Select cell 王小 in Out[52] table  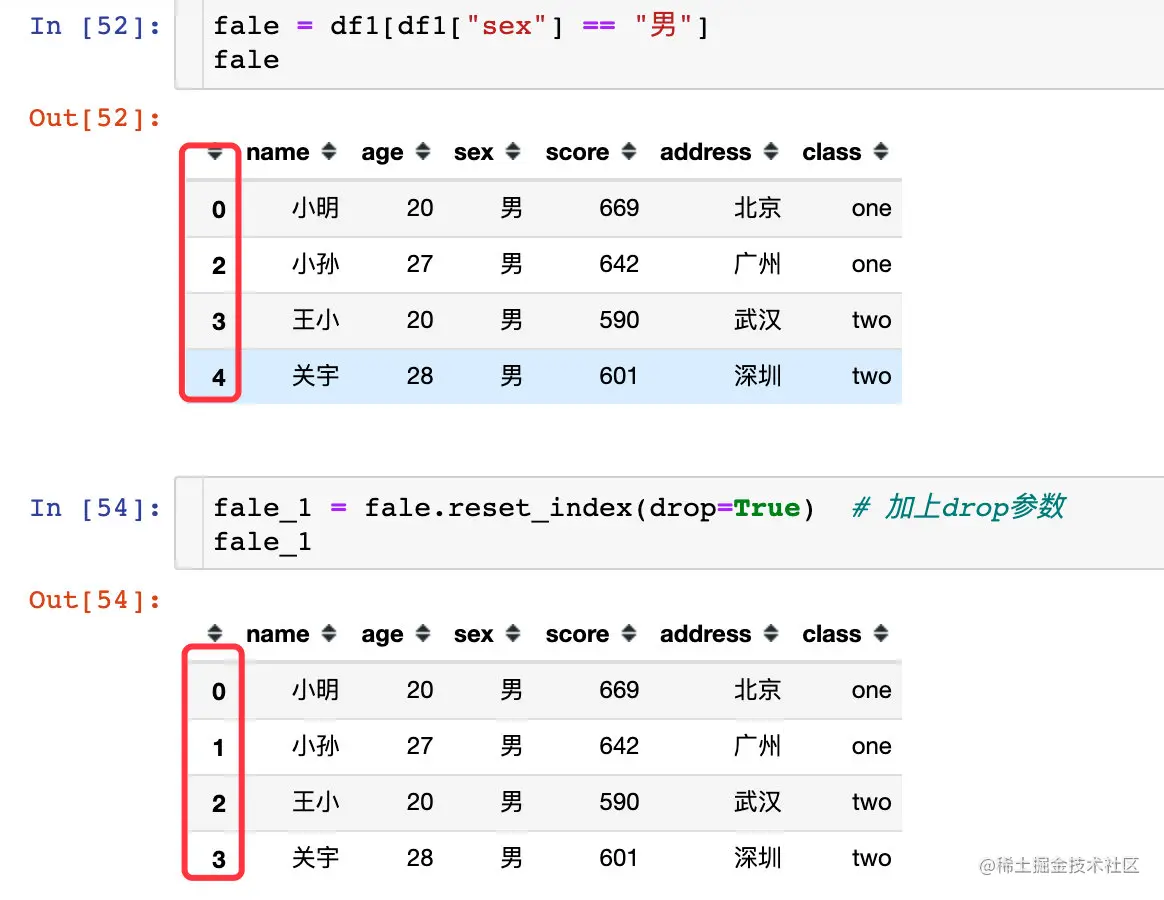tap(315, 320)
